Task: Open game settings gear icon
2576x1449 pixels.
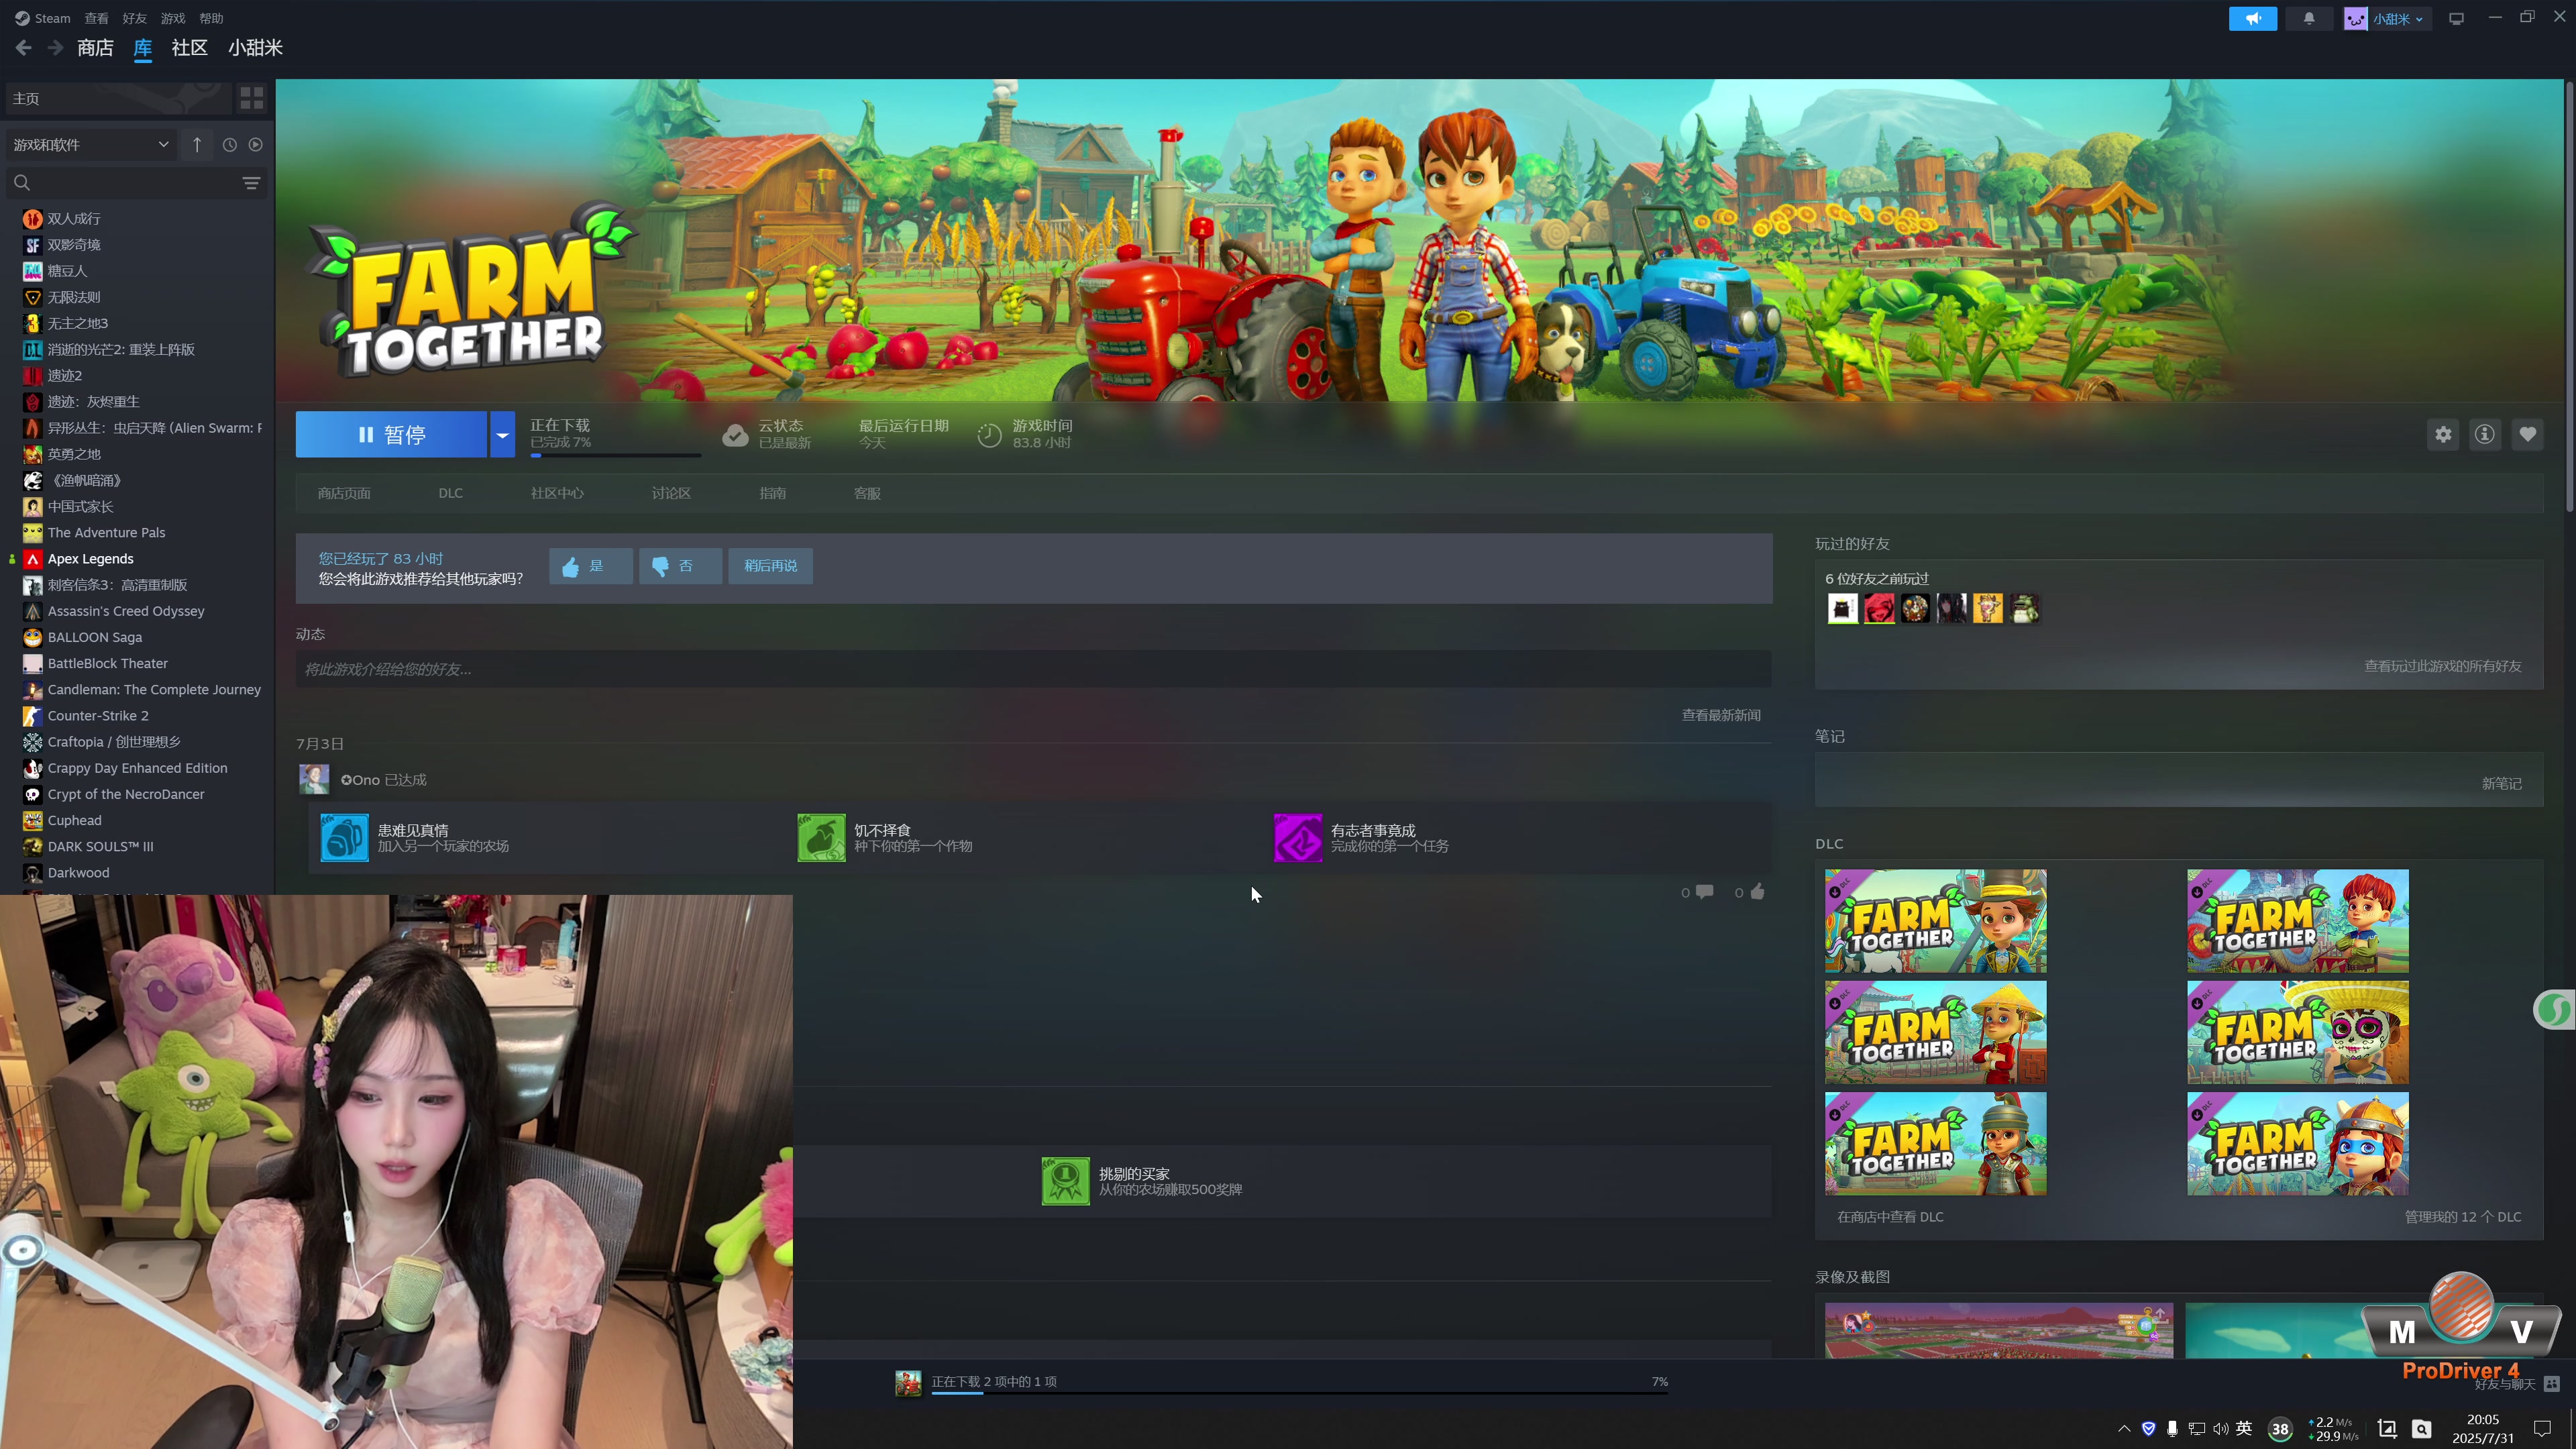Action: click(2443, 434)
